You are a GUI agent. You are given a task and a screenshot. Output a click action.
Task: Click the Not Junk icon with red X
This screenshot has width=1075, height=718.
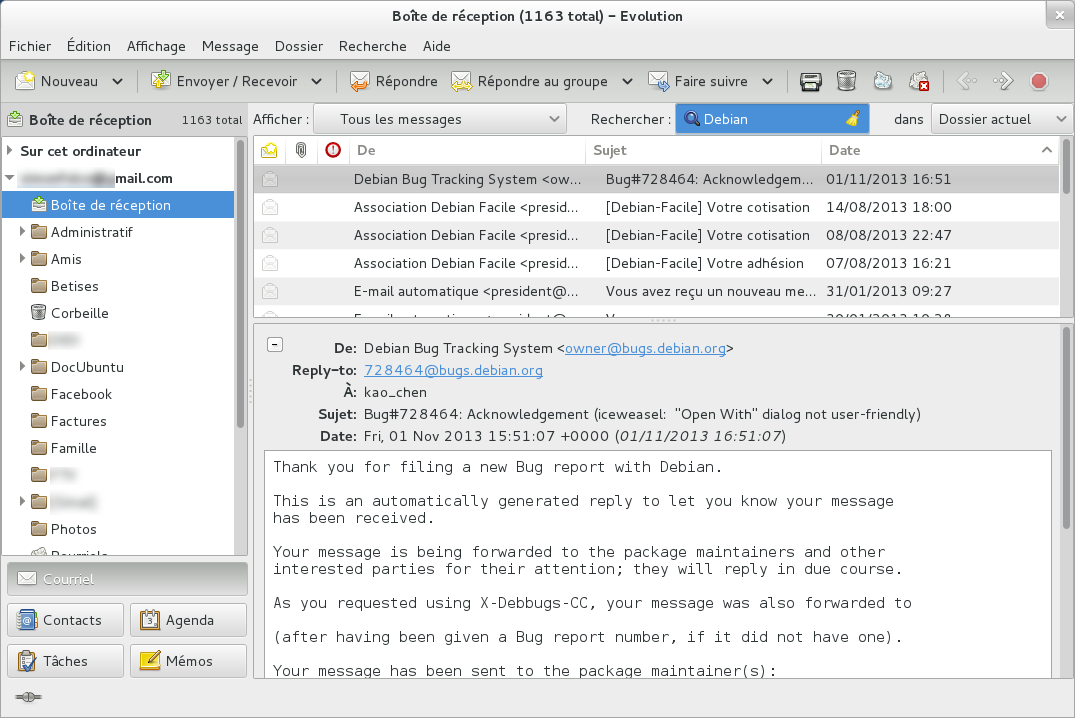coord(918,82)
